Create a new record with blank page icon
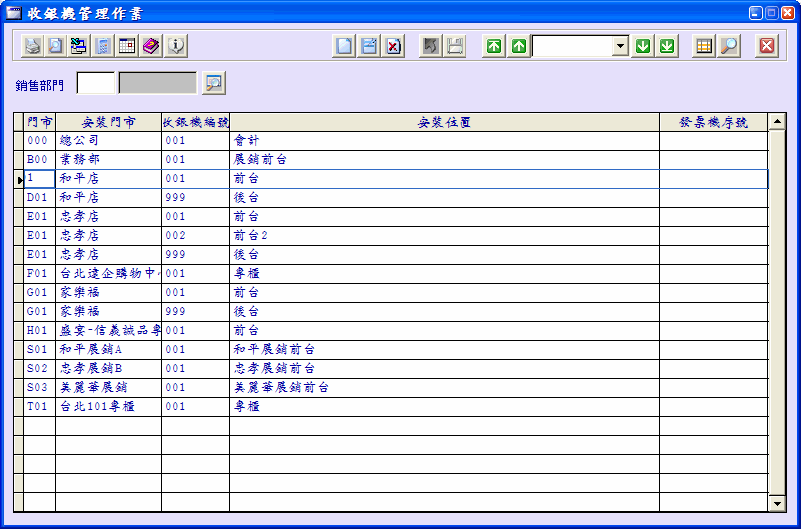This screenshot has height=529, width=801. tap(344, 46)
